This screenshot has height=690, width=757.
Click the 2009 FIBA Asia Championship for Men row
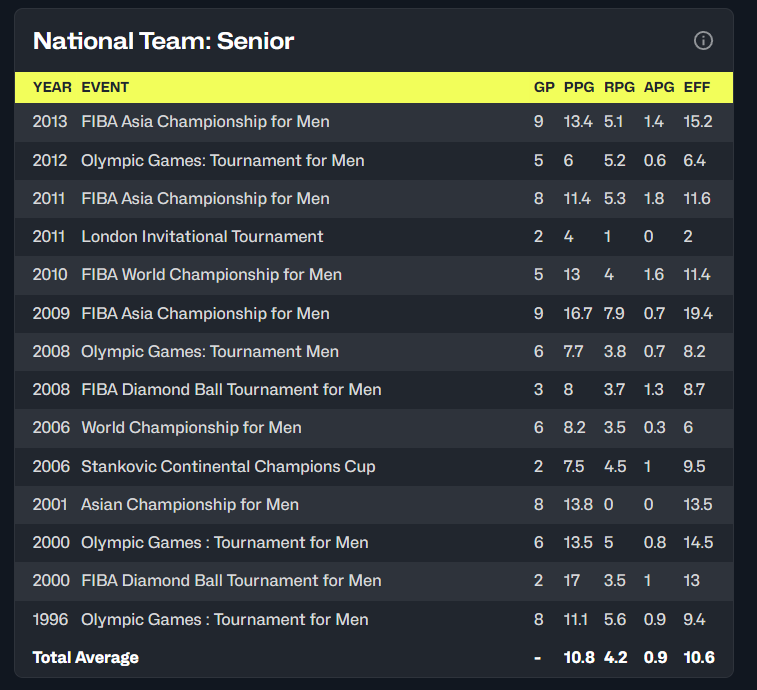tap(205, 313)
